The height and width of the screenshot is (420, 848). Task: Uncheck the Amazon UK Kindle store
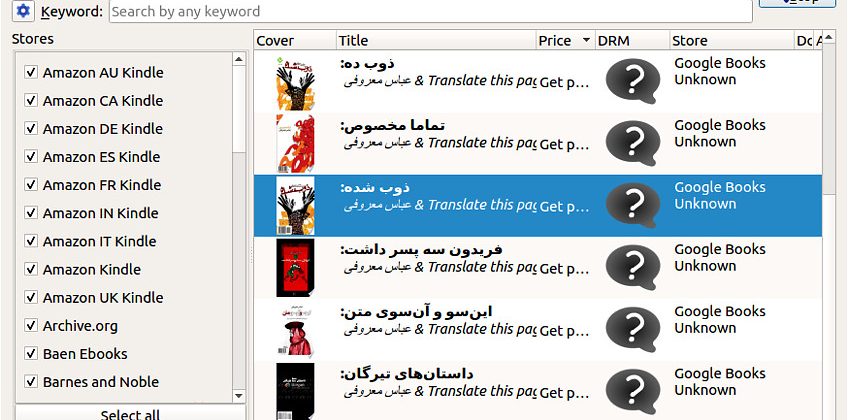[x=31, y=297]
